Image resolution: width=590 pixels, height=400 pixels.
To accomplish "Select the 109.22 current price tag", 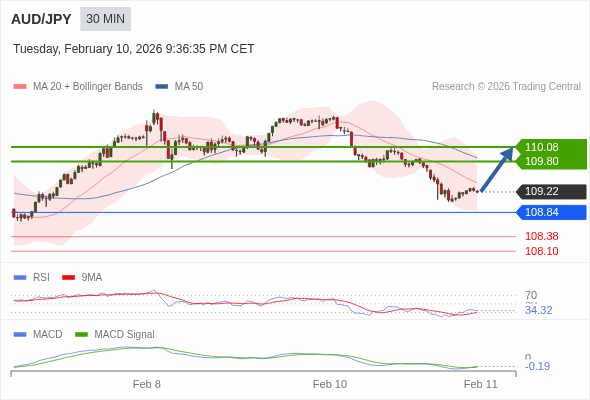I will coord(551,192).
